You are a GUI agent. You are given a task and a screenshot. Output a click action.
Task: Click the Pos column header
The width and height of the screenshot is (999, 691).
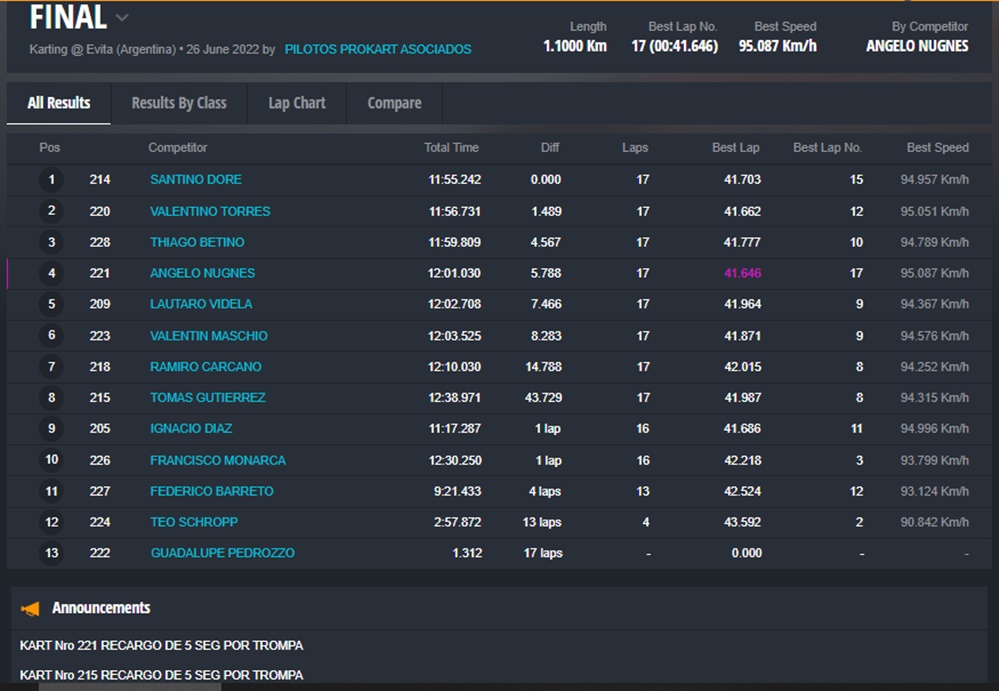pos(50,148)
